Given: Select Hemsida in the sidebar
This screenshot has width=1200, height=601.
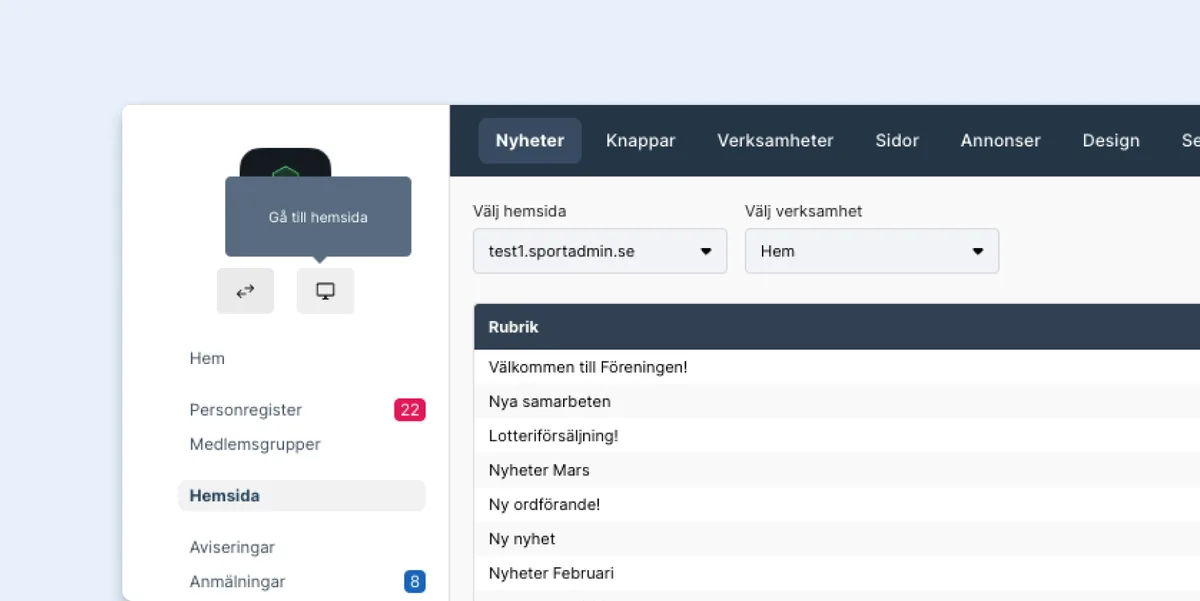Looking at the screenshot, I should [x=302, y=496].
